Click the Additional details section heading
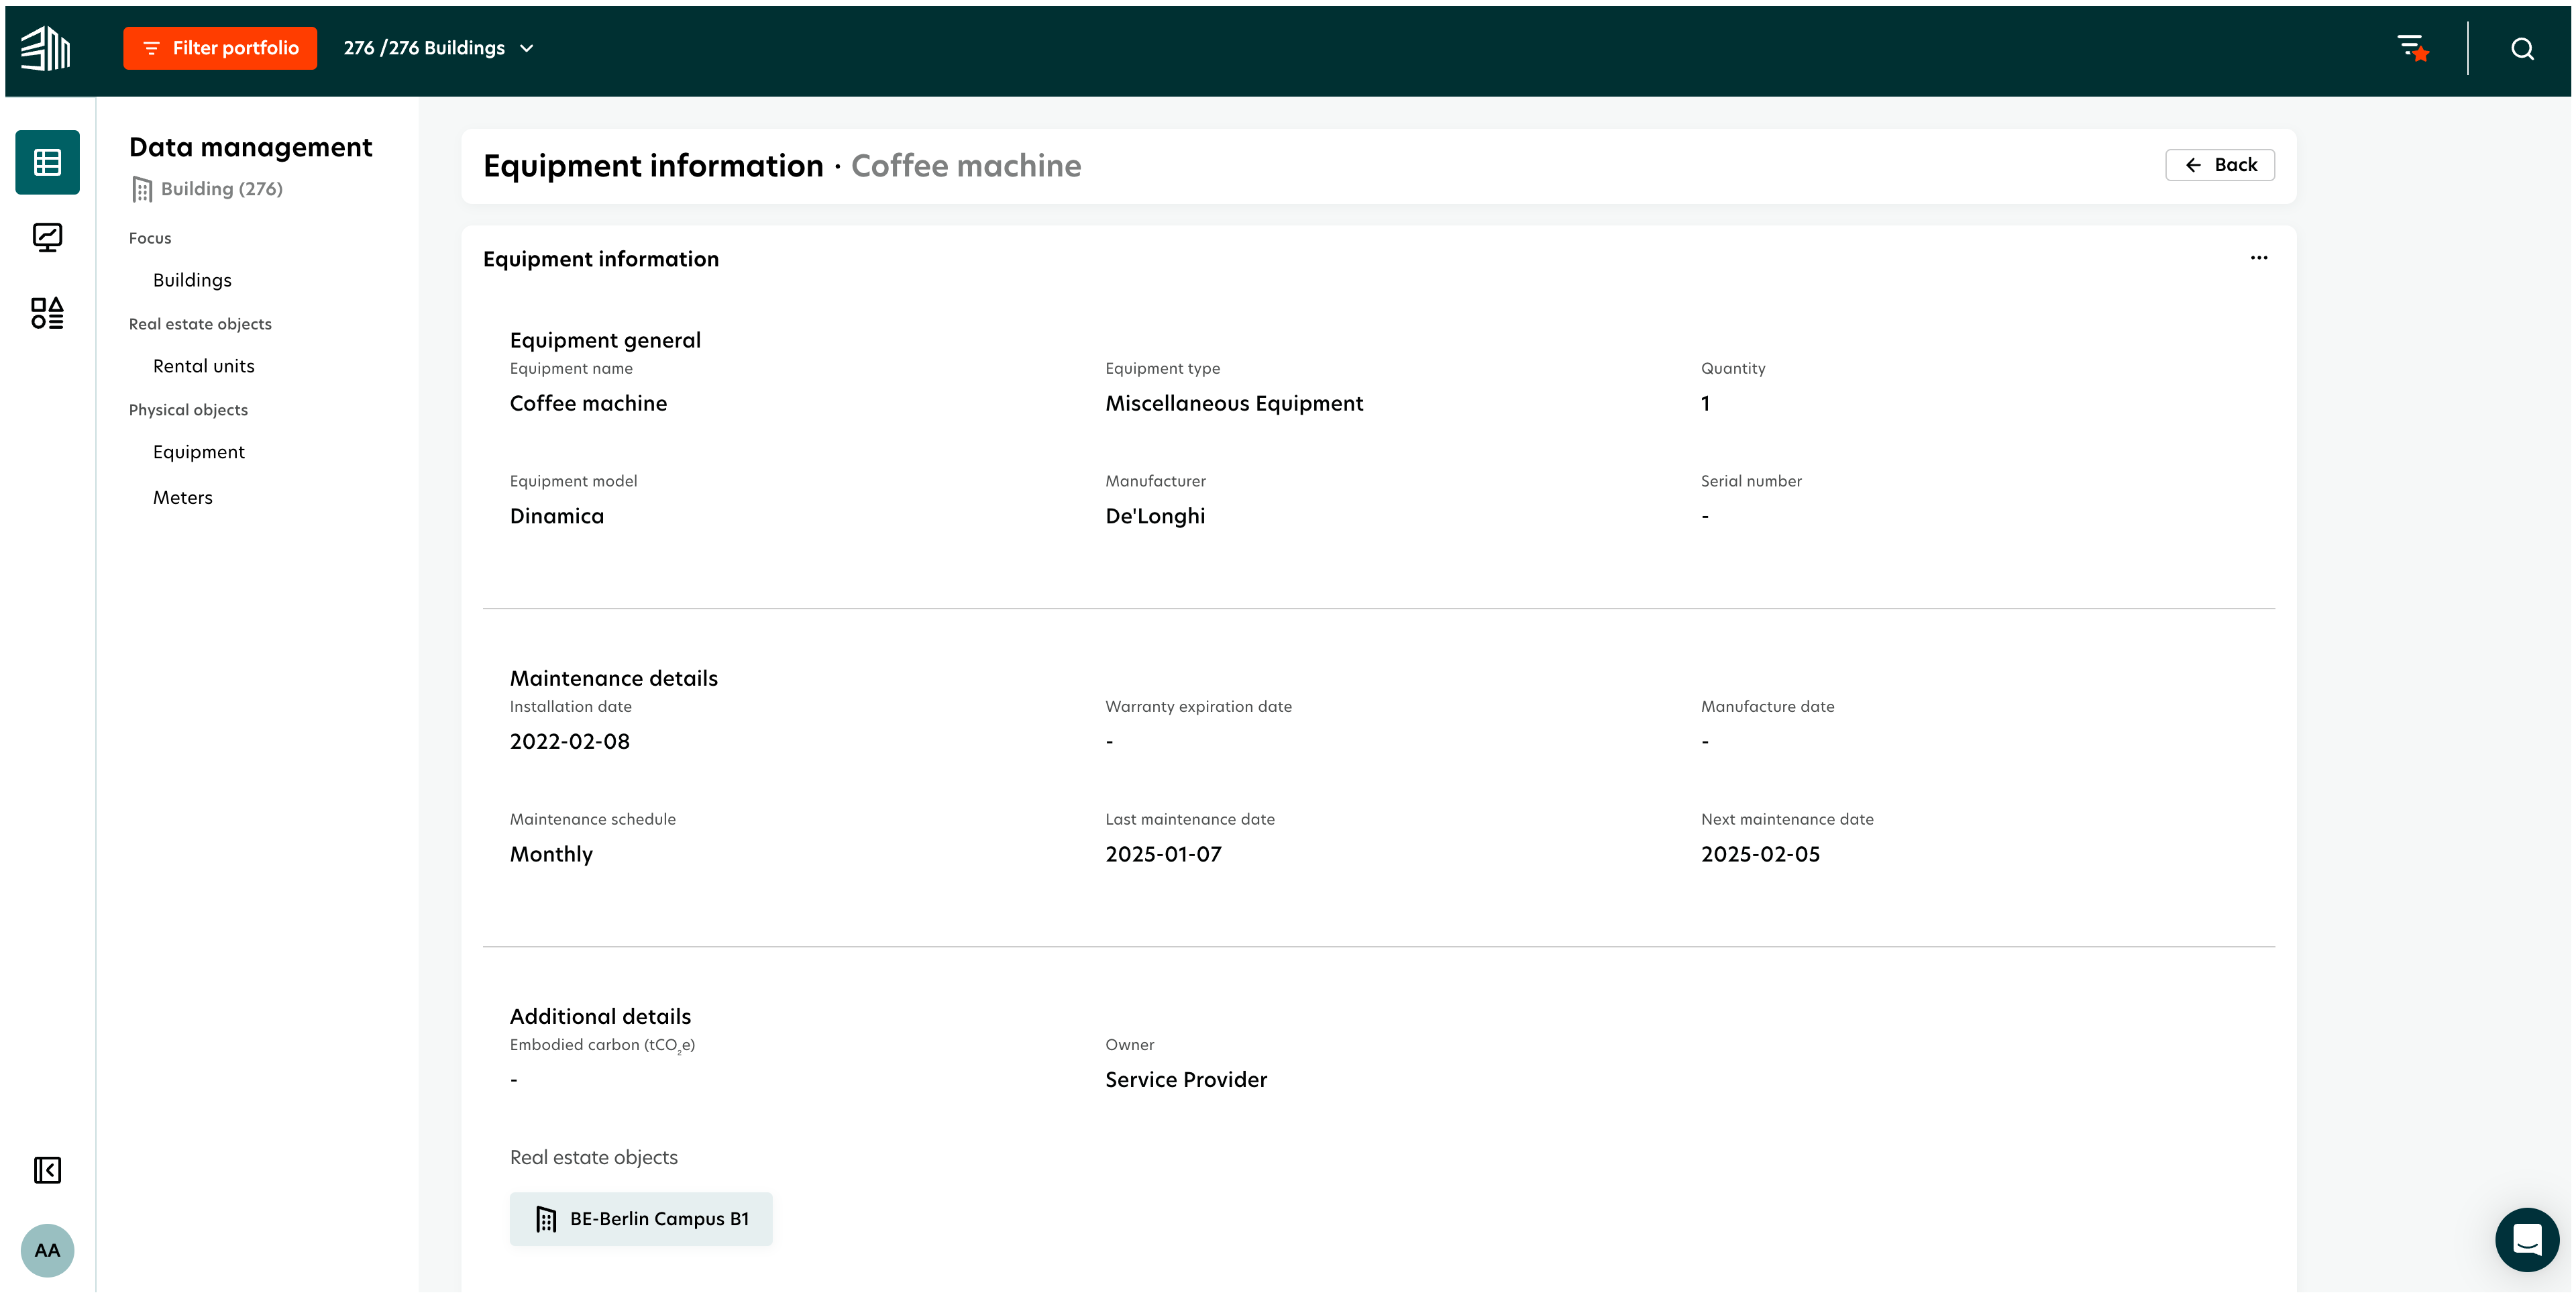This screenshot has width=2576, height=1299. click(600, 1016)
